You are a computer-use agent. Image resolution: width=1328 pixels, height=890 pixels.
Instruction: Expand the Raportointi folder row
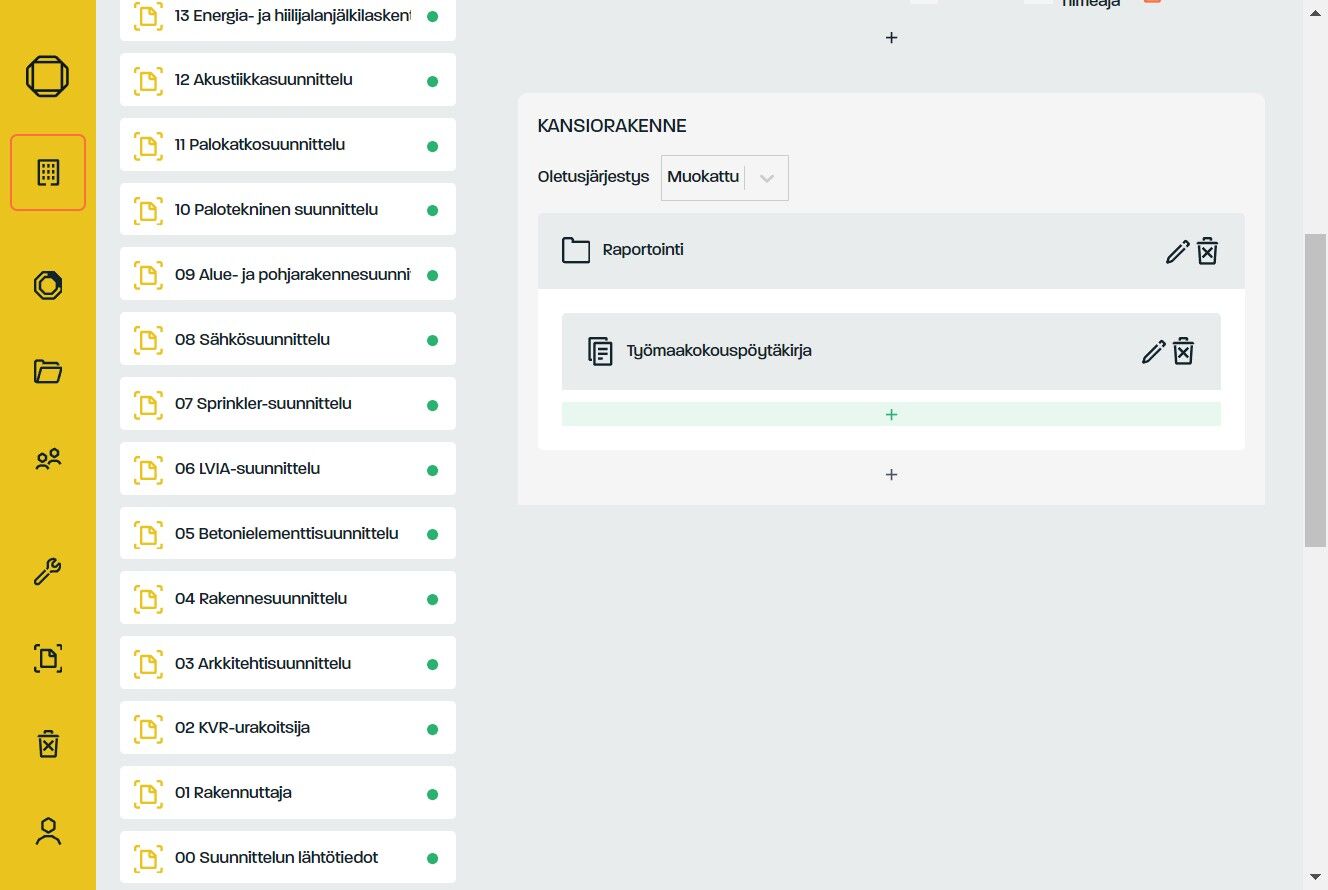(x=891, y=251)
